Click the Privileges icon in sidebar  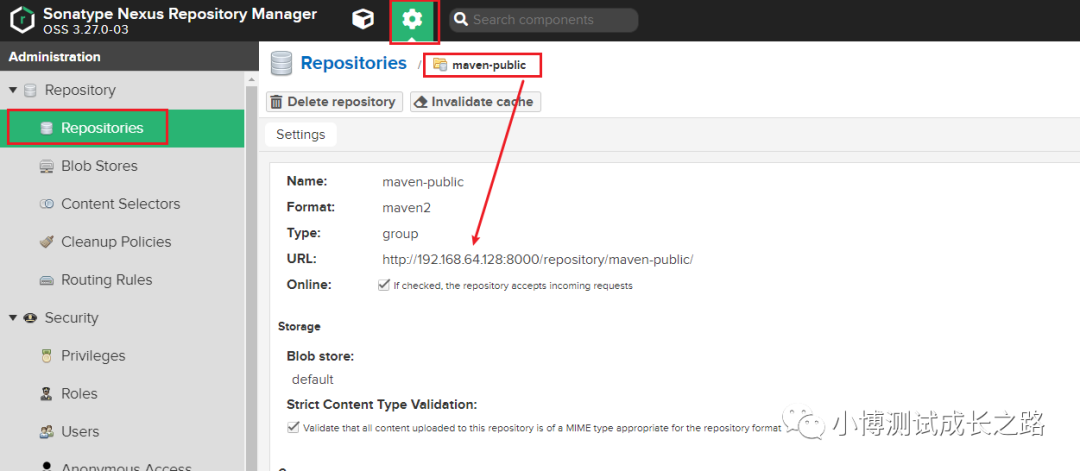46,356
